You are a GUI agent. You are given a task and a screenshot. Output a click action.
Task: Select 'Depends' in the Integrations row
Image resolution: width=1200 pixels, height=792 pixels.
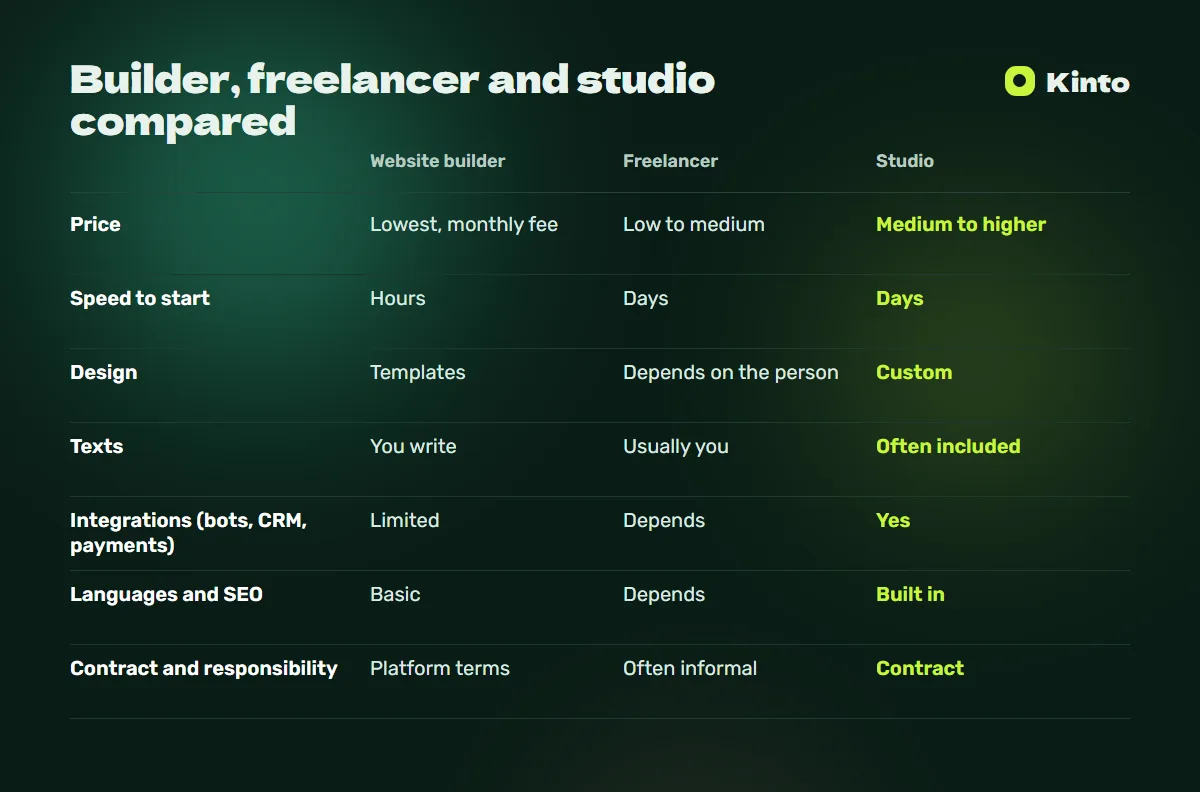664,521
